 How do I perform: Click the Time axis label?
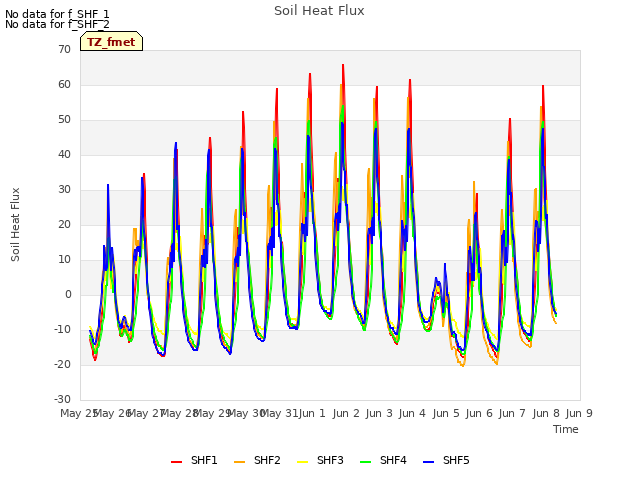coord(566,429)
